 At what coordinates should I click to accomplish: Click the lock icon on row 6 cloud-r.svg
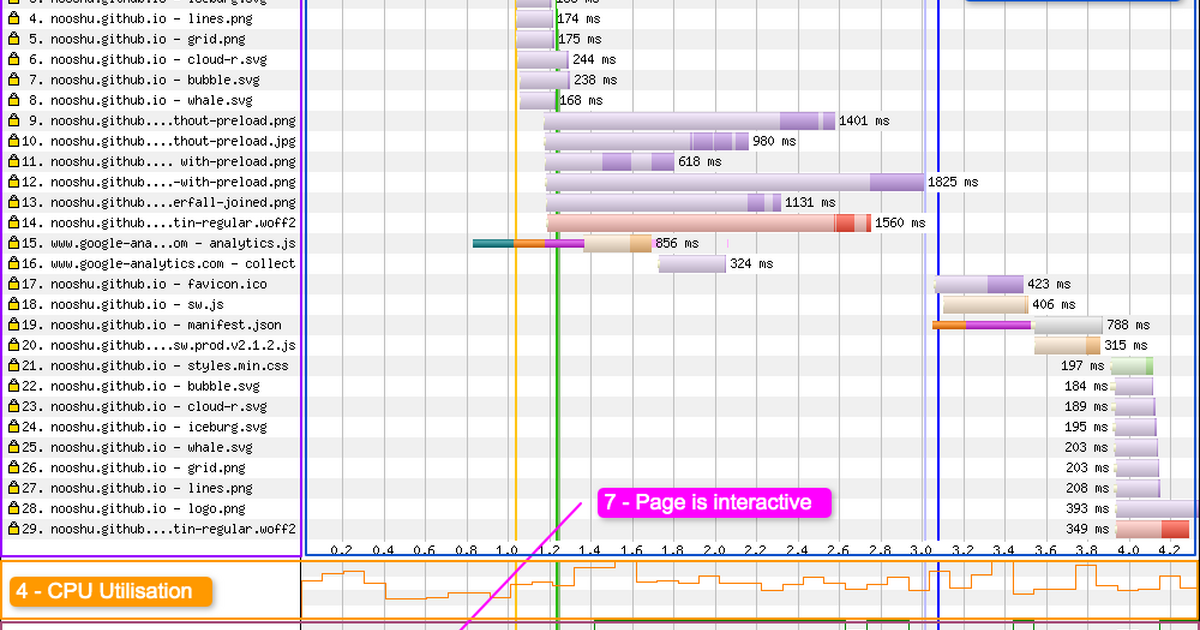coord(14,59)
